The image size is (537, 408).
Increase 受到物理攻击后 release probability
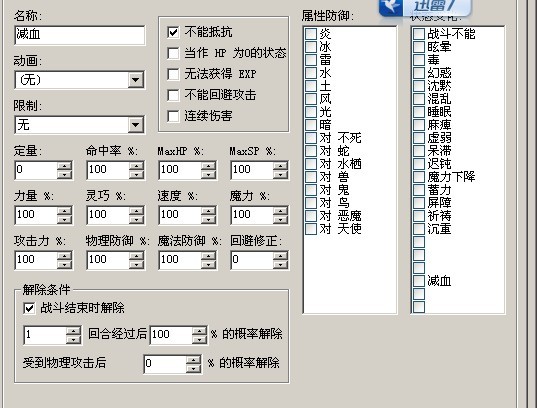tap(193, 360)
